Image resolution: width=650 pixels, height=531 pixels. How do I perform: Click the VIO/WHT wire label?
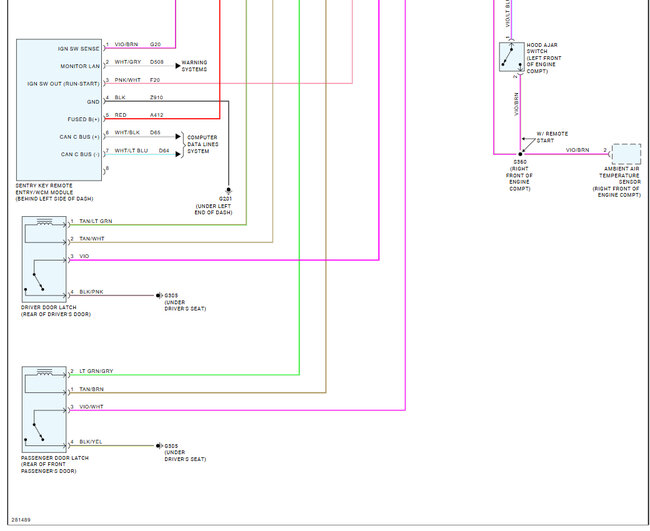[x=92, y=407]
